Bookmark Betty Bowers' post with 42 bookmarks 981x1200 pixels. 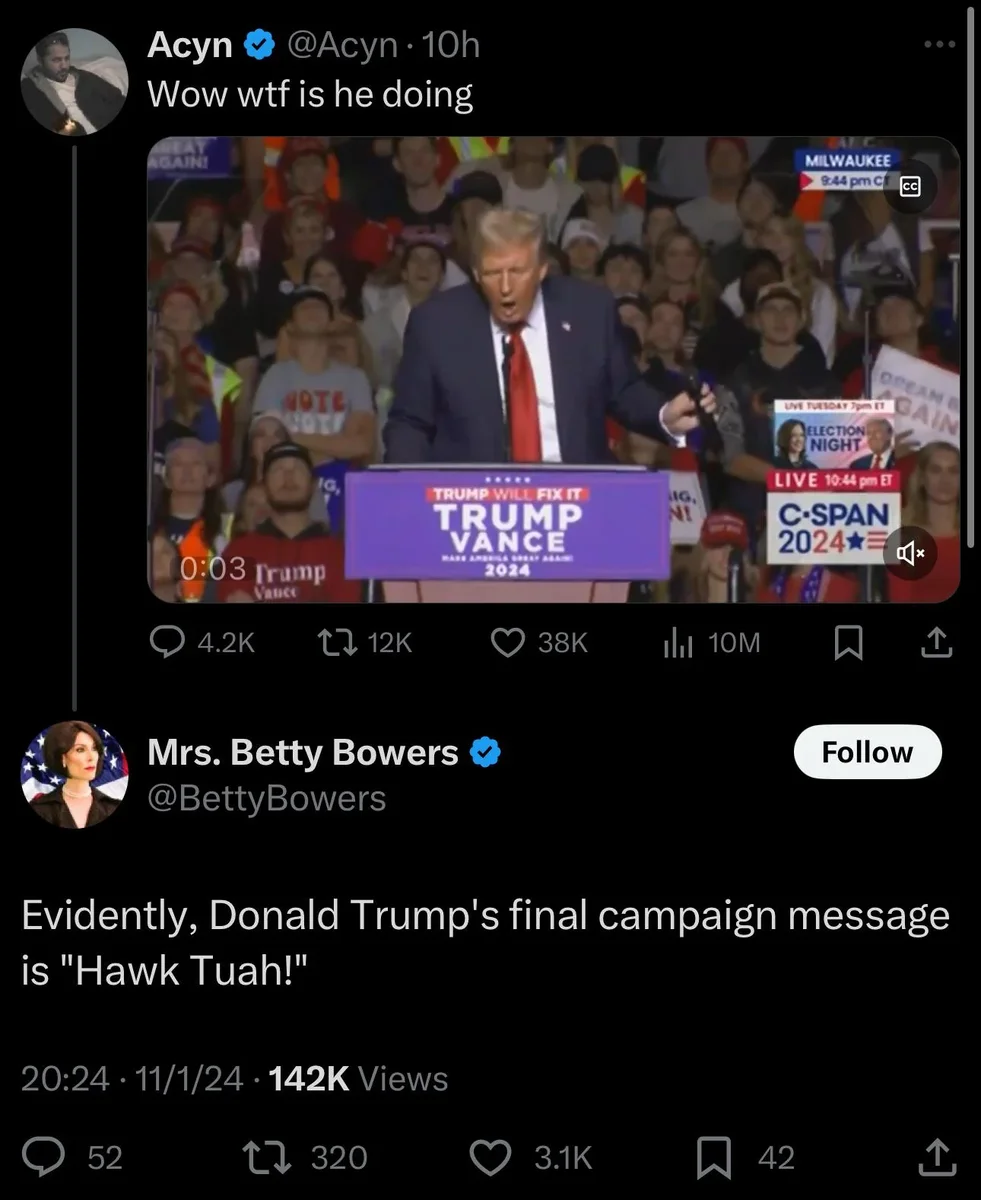click(x=746, y=1158)
